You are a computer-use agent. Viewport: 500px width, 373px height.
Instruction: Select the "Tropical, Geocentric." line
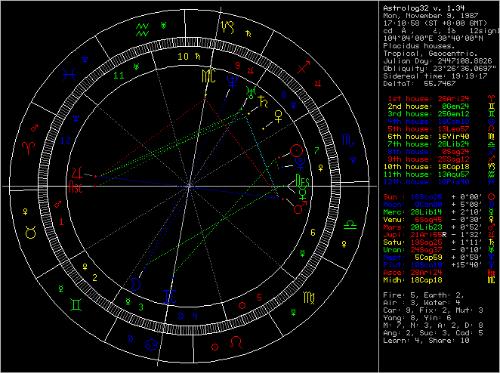[x=430, y=53]
